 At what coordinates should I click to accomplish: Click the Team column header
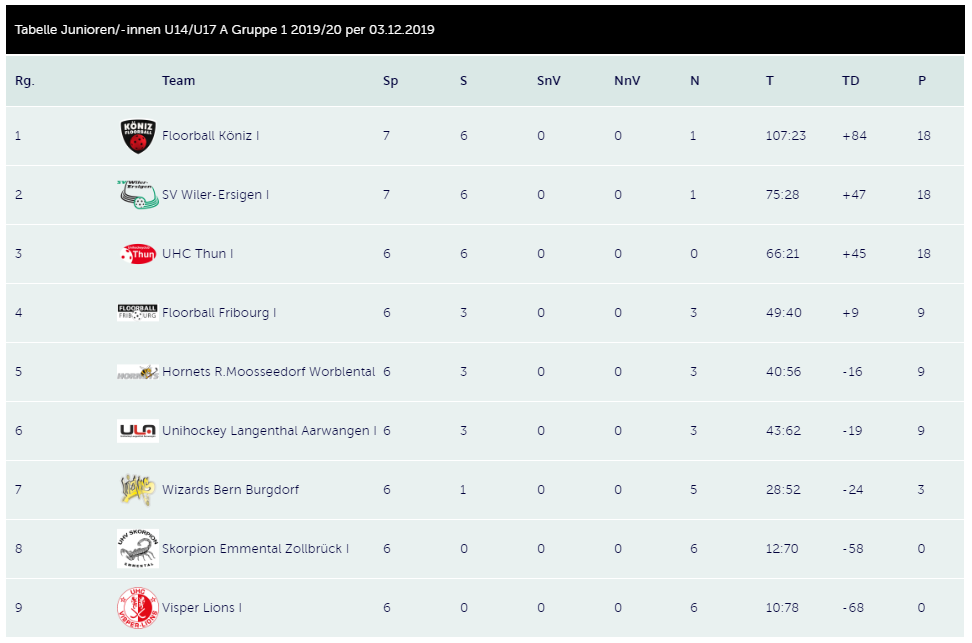tap(179, 81)
